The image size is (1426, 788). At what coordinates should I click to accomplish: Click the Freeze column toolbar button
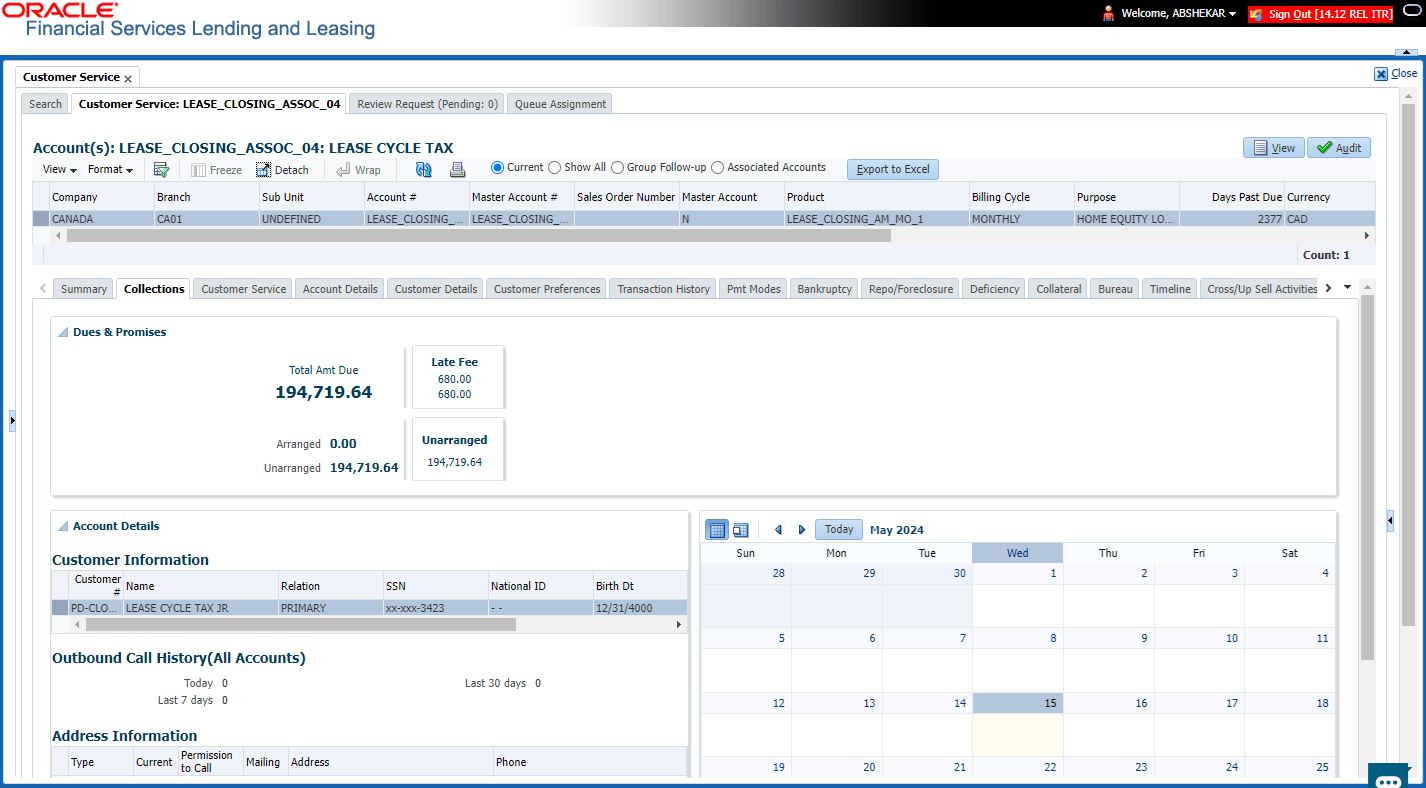click(216, 170)
